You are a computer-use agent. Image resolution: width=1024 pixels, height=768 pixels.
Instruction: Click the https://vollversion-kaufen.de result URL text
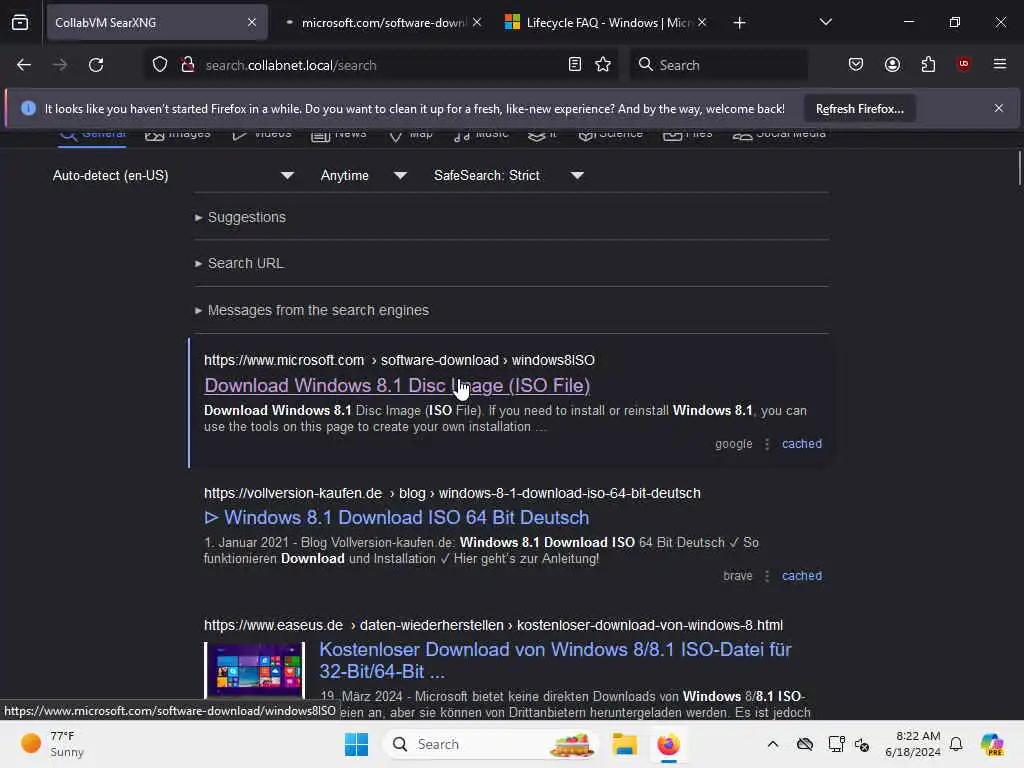(x=452, y=494)
